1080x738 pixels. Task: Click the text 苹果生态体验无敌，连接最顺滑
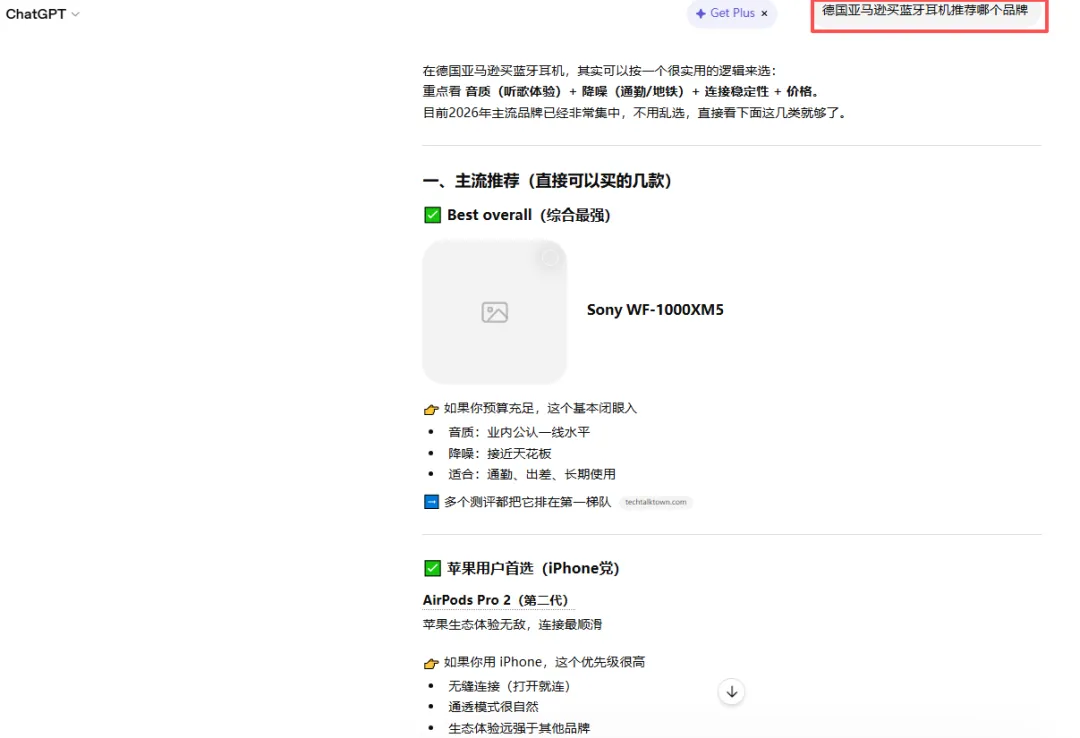click(512, 624)
